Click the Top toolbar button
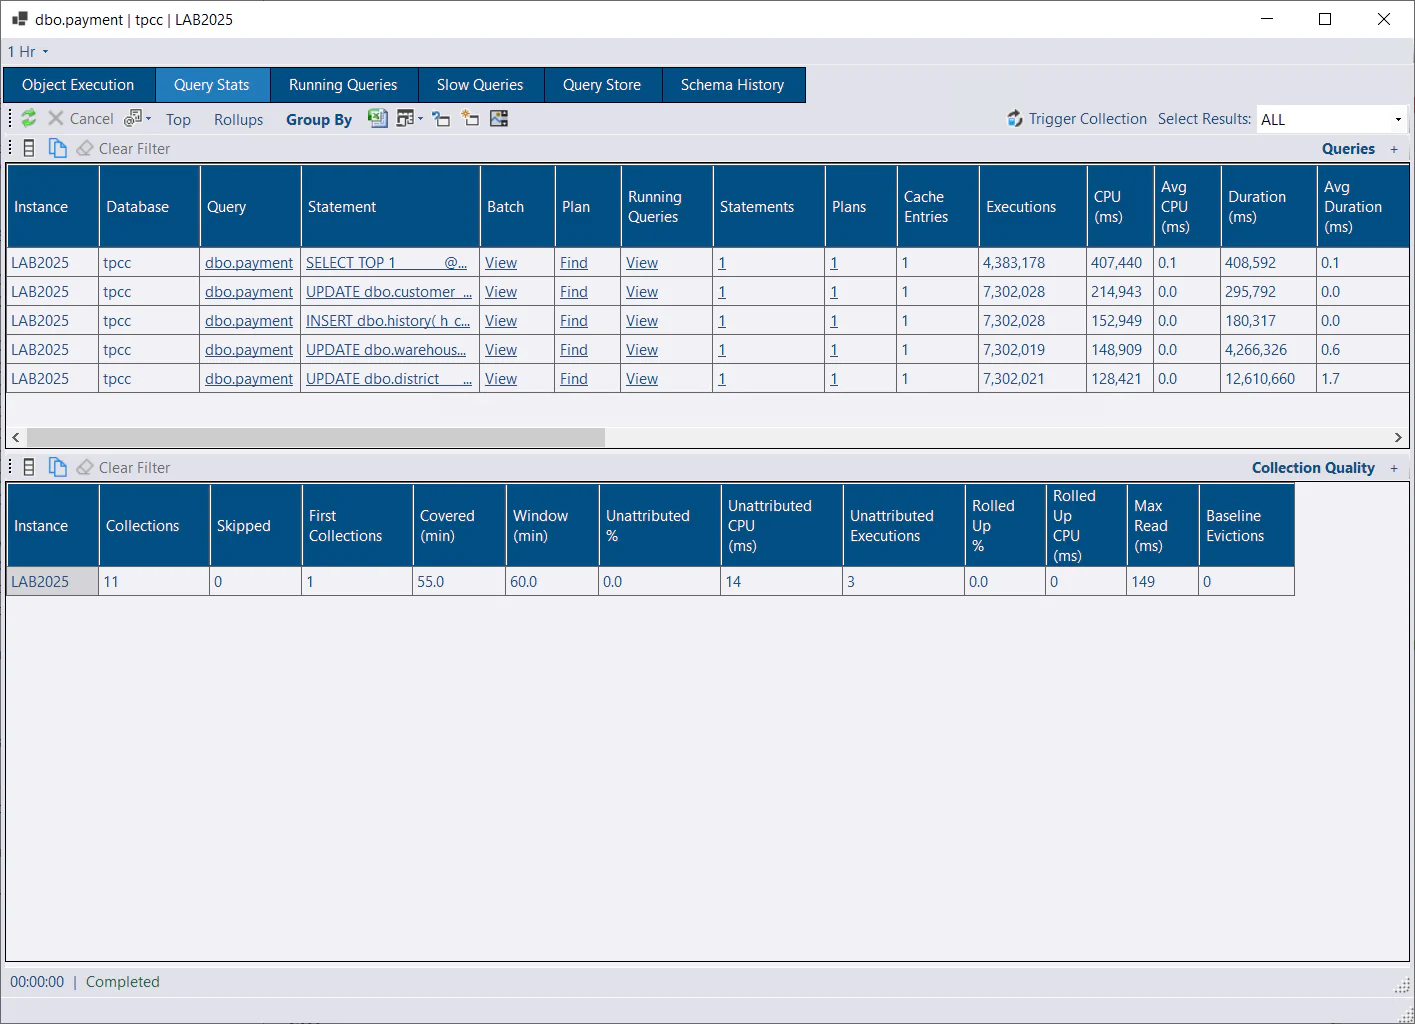 (178, 120)
